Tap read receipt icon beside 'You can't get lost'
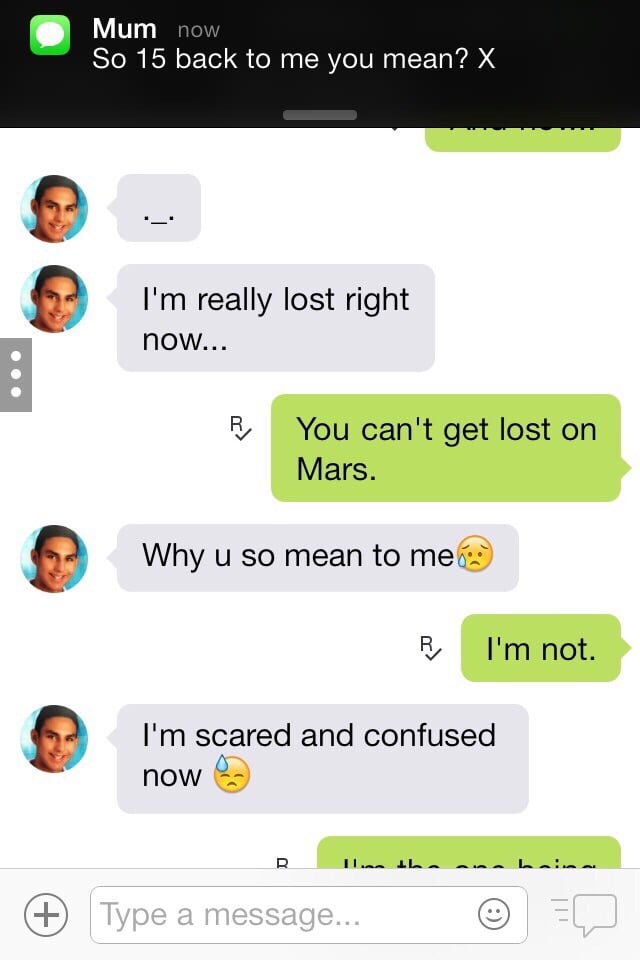 click(x=240, y=428)
